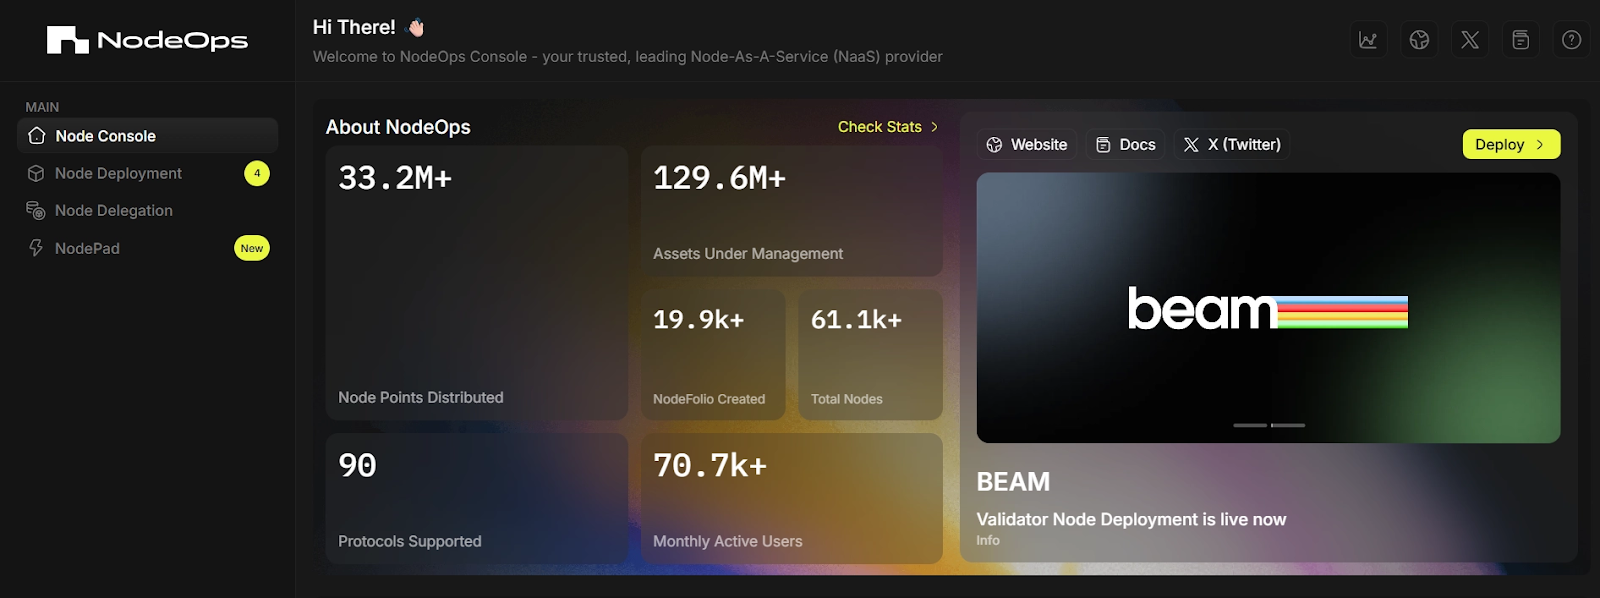This screenshot has height=598, width=1600.
Task: Select the first slide indicator under the beam logo
Action: 1250,426
